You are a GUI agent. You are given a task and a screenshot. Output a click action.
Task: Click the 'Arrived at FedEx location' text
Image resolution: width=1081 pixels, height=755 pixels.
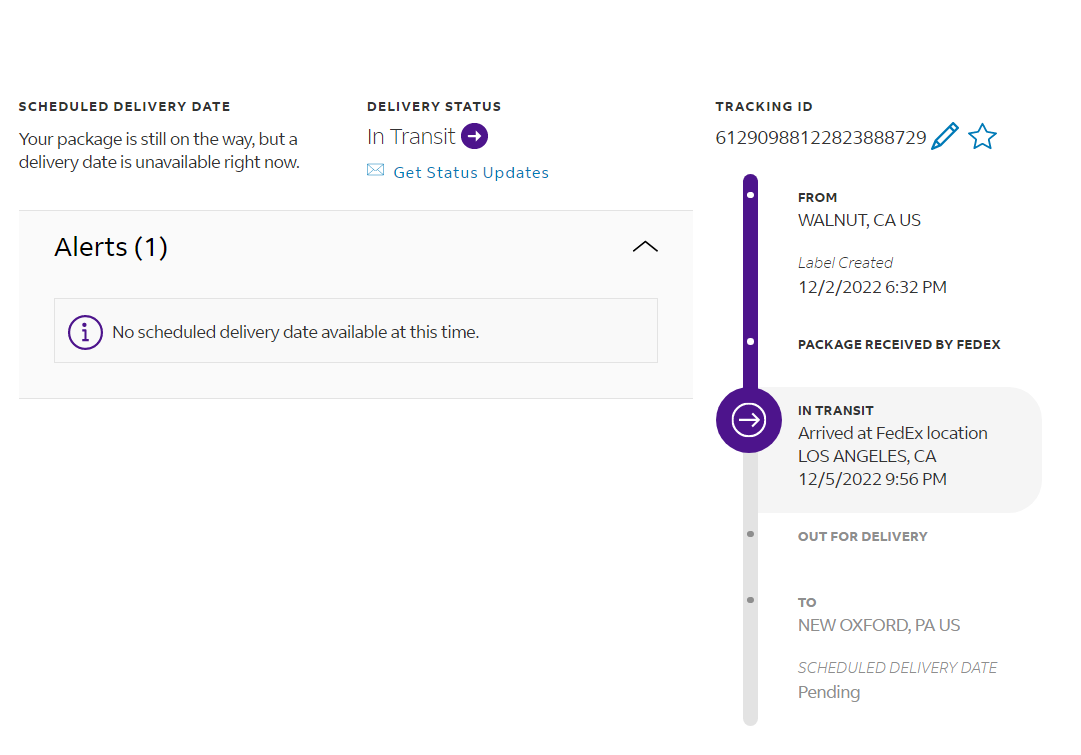(892, 433)
